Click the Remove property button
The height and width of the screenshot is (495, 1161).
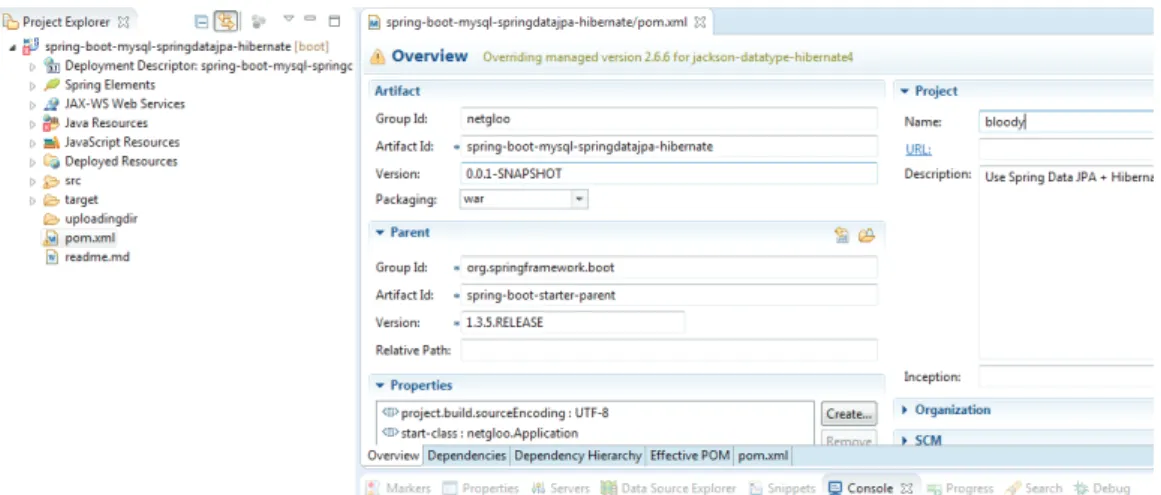849,440
